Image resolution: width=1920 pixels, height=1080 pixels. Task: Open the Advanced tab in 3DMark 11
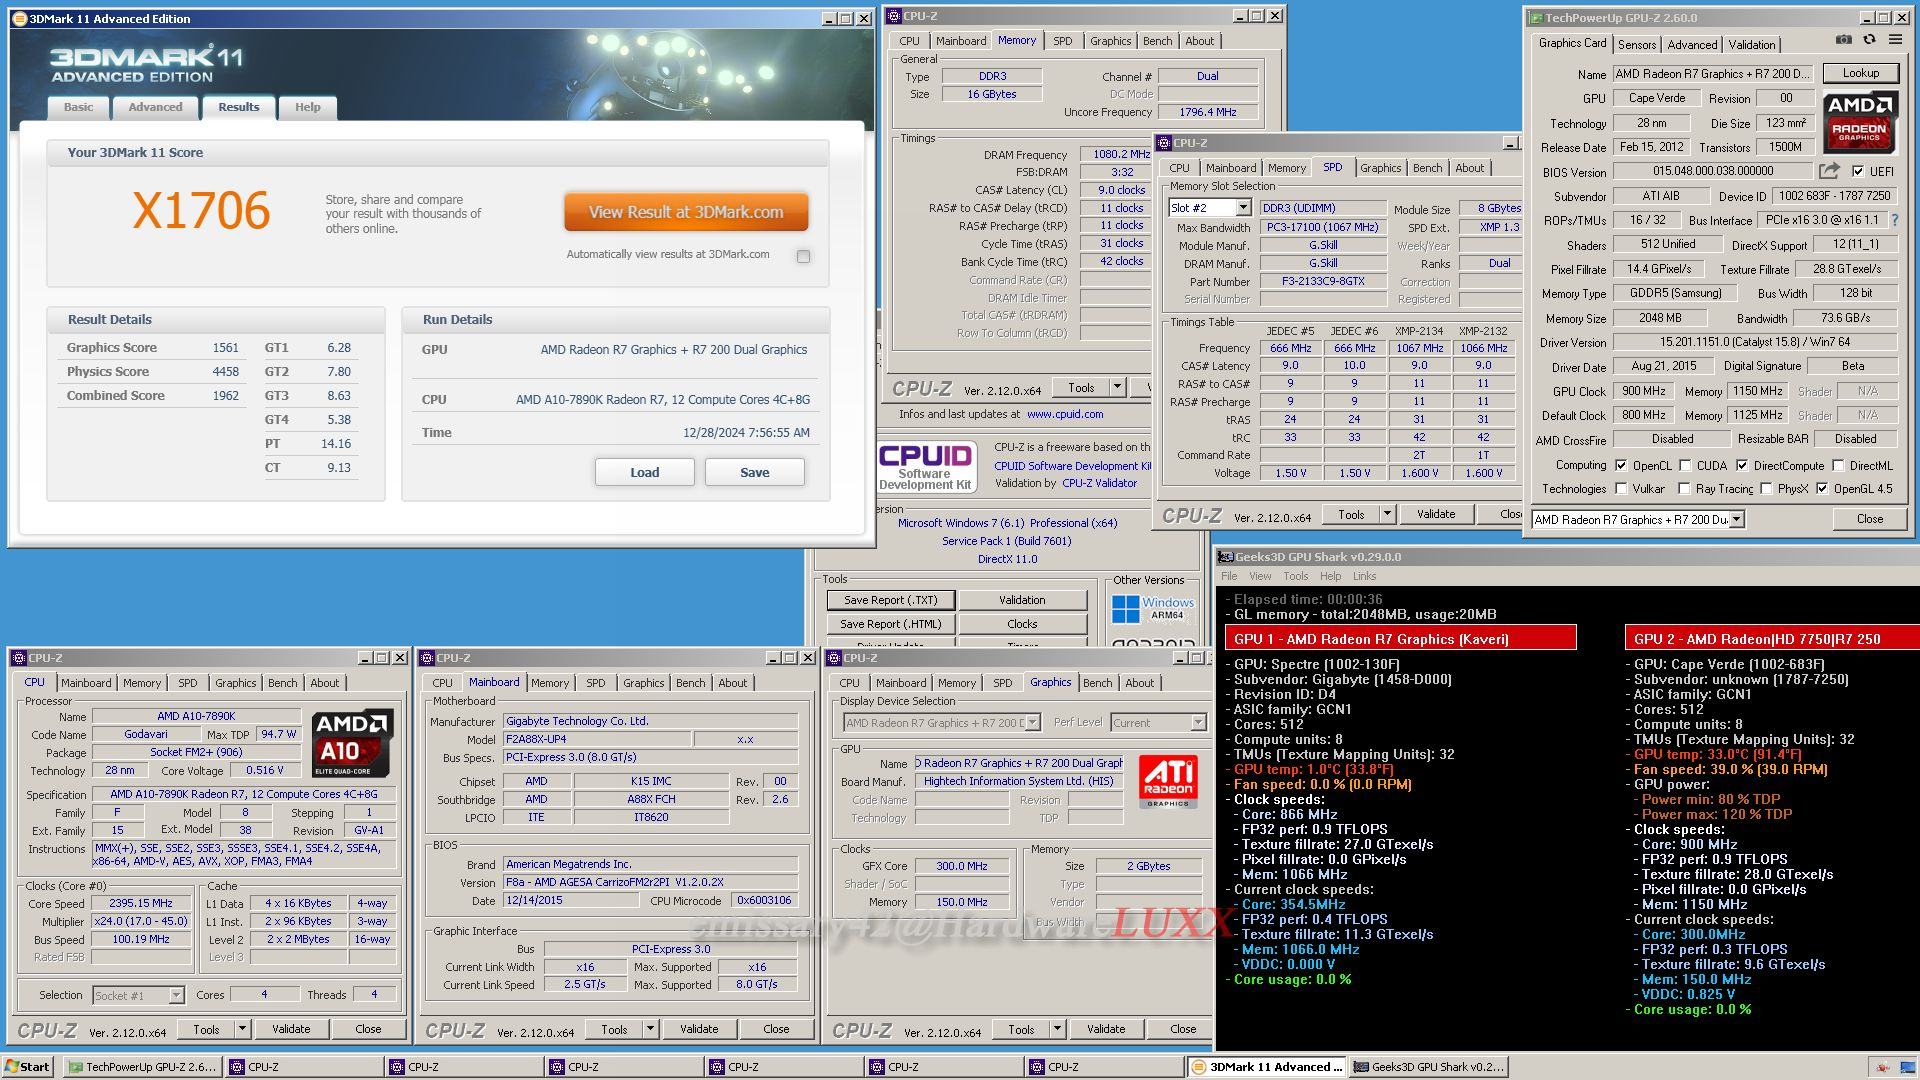click(x=155, y=107)
